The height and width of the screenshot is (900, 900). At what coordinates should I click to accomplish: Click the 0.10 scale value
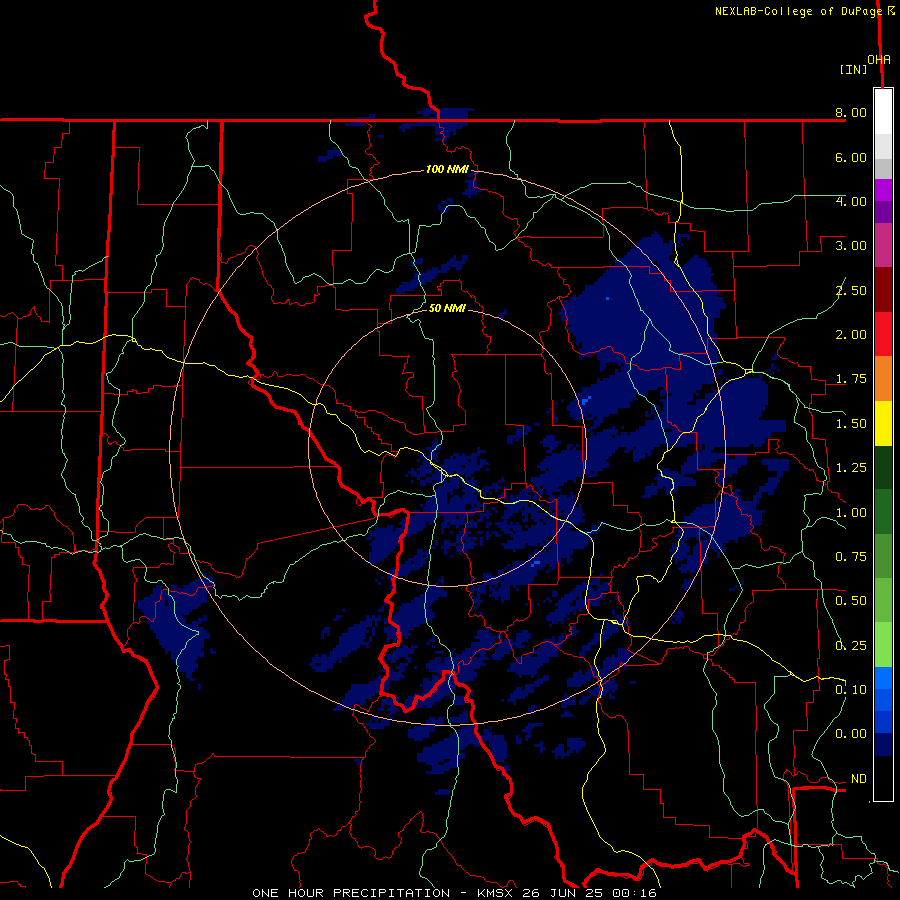coord(851,690)
